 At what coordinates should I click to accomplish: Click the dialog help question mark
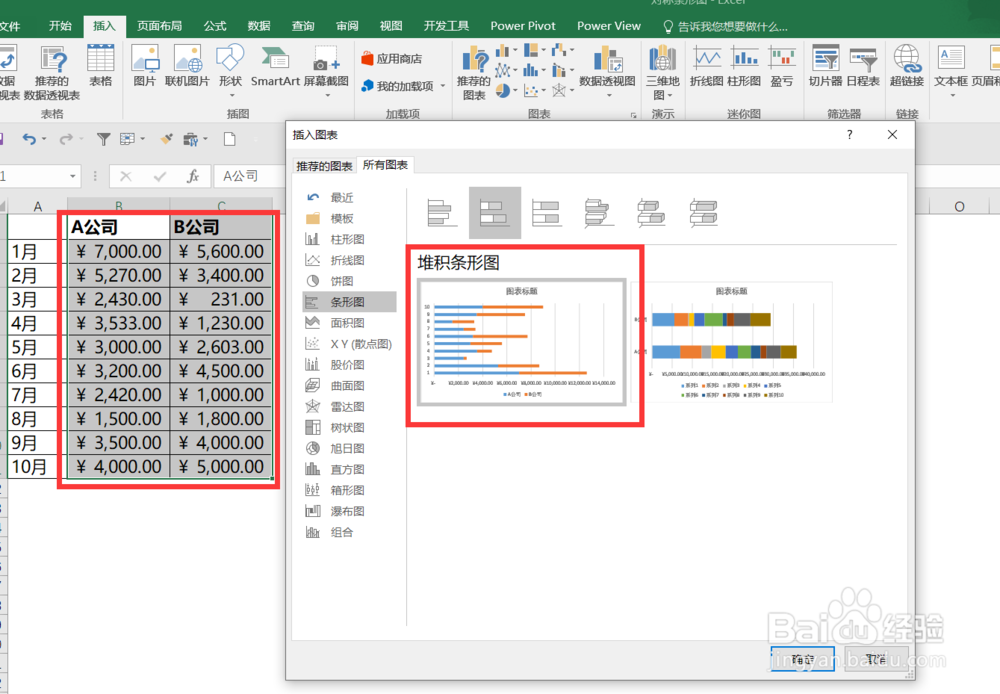pyautogui.click(x=849, y=135)
